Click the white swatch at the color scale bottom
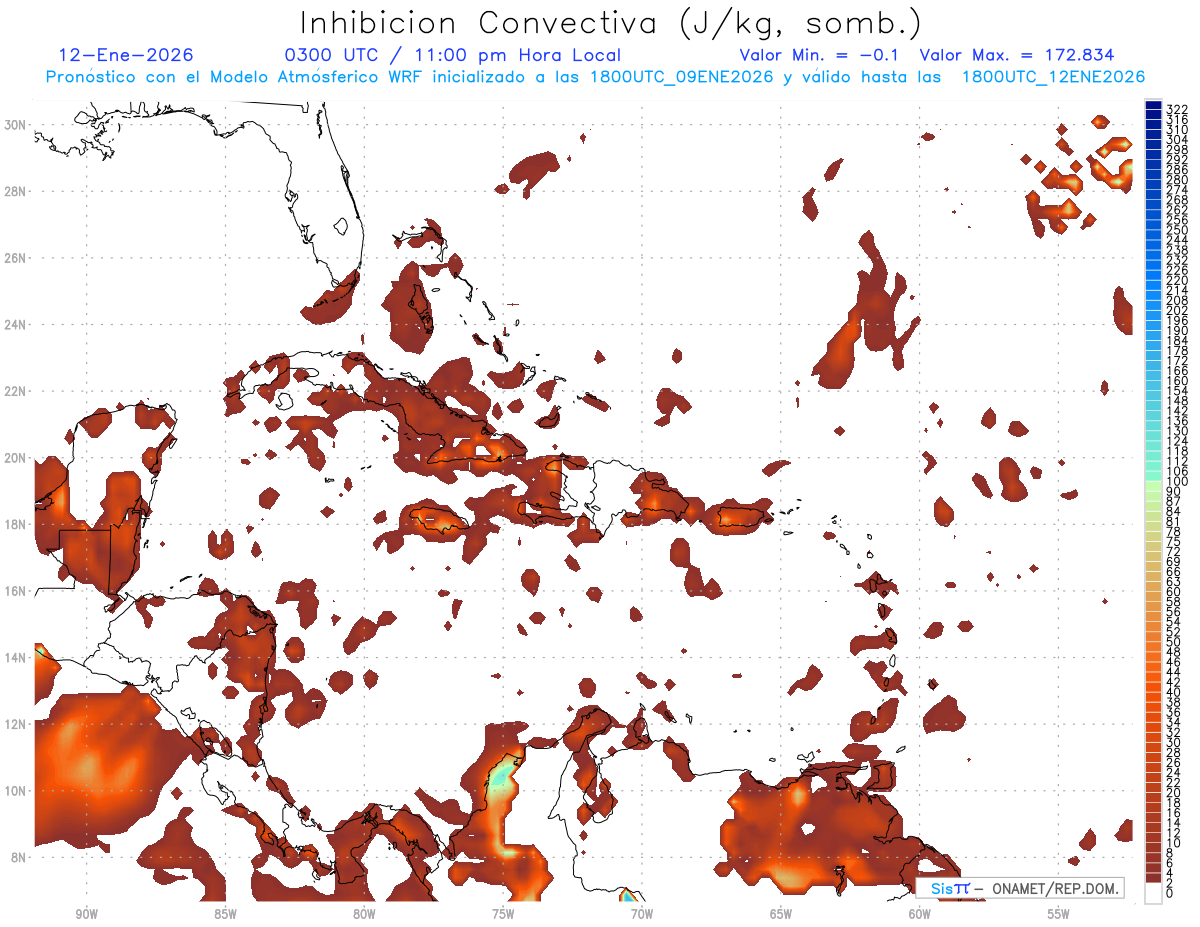The width and height of the screenshot is (1200, 927). tap(1153, 895)
